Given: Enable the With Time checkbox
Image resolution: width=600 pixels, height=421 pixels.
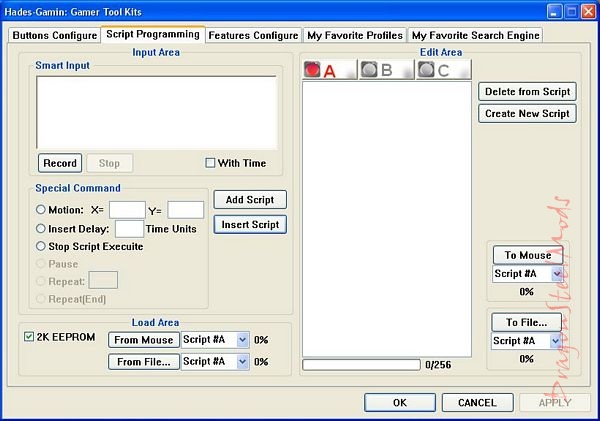Looking at the screenshot, I should click(210, 163).
